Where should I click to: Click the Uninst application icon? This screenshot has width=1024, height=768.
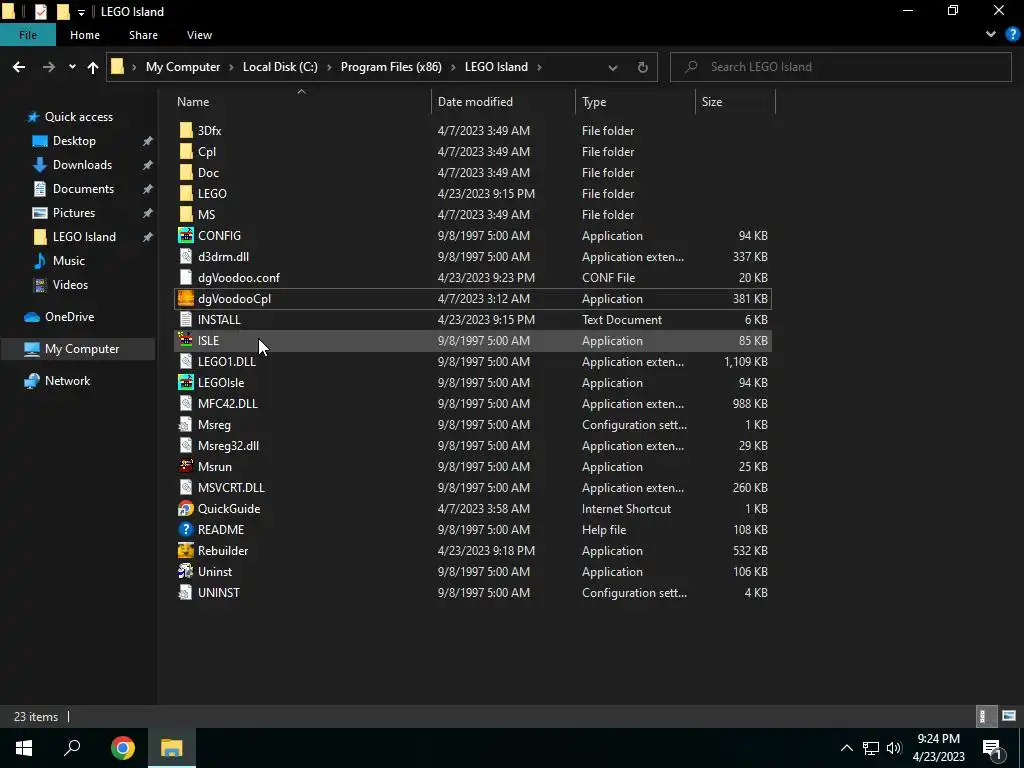(186, 571)
